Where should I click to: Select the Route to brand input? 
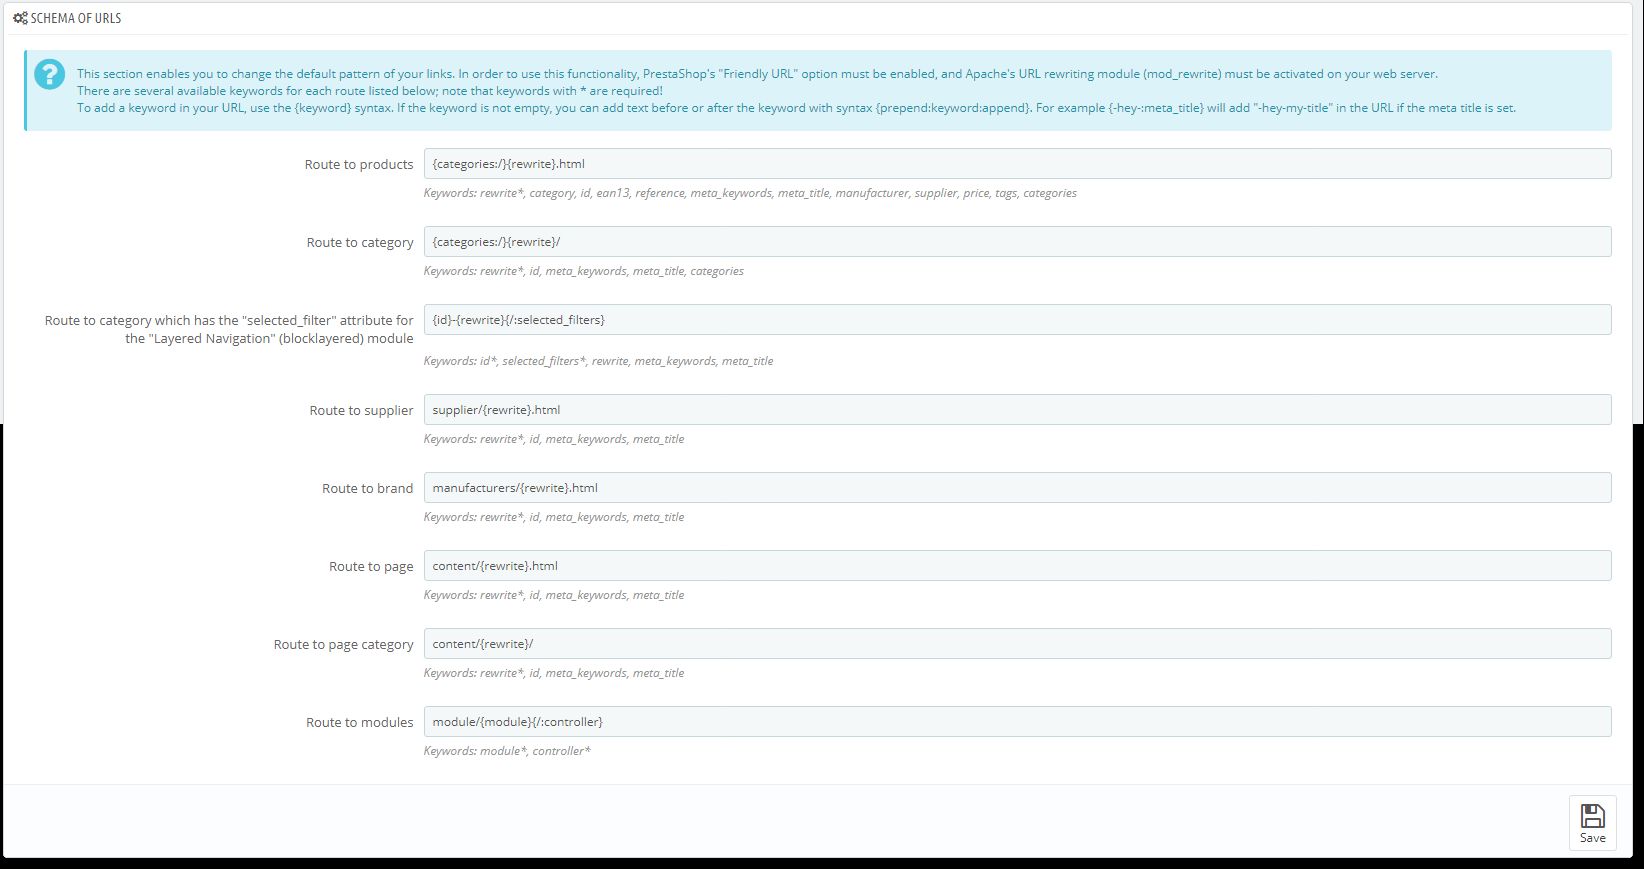click(1017, 488)
